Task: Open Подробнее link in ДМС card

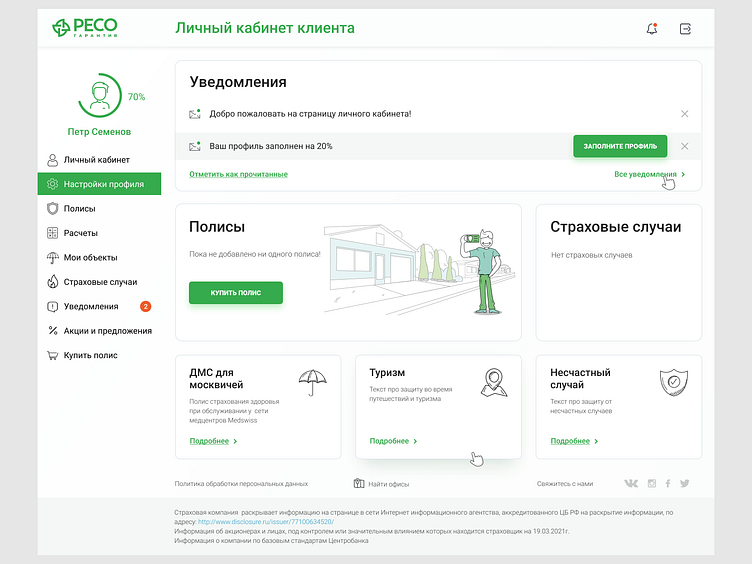Action: pyautogui.click(x=209, y=441)
